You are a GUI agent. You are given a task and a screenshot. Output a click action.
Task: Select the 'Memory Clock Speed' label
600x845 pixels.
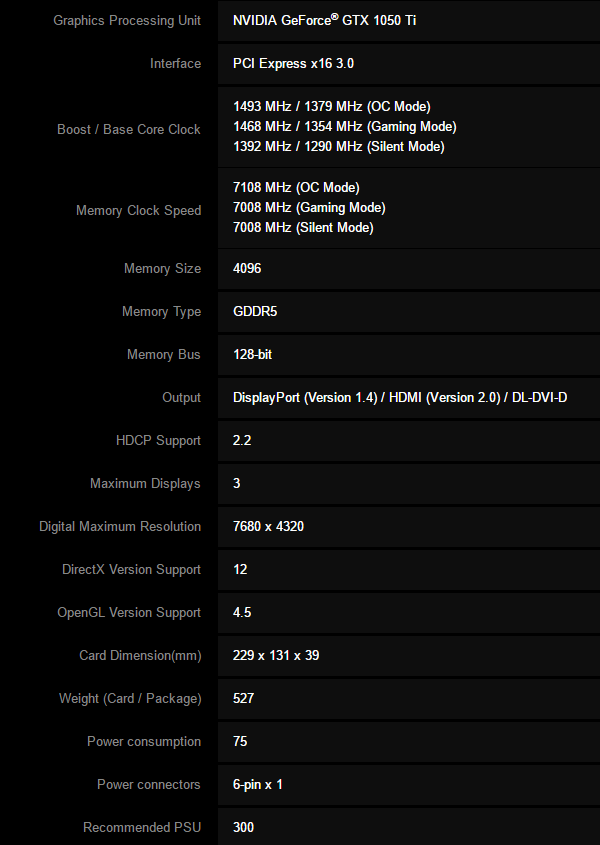[139, 211]
